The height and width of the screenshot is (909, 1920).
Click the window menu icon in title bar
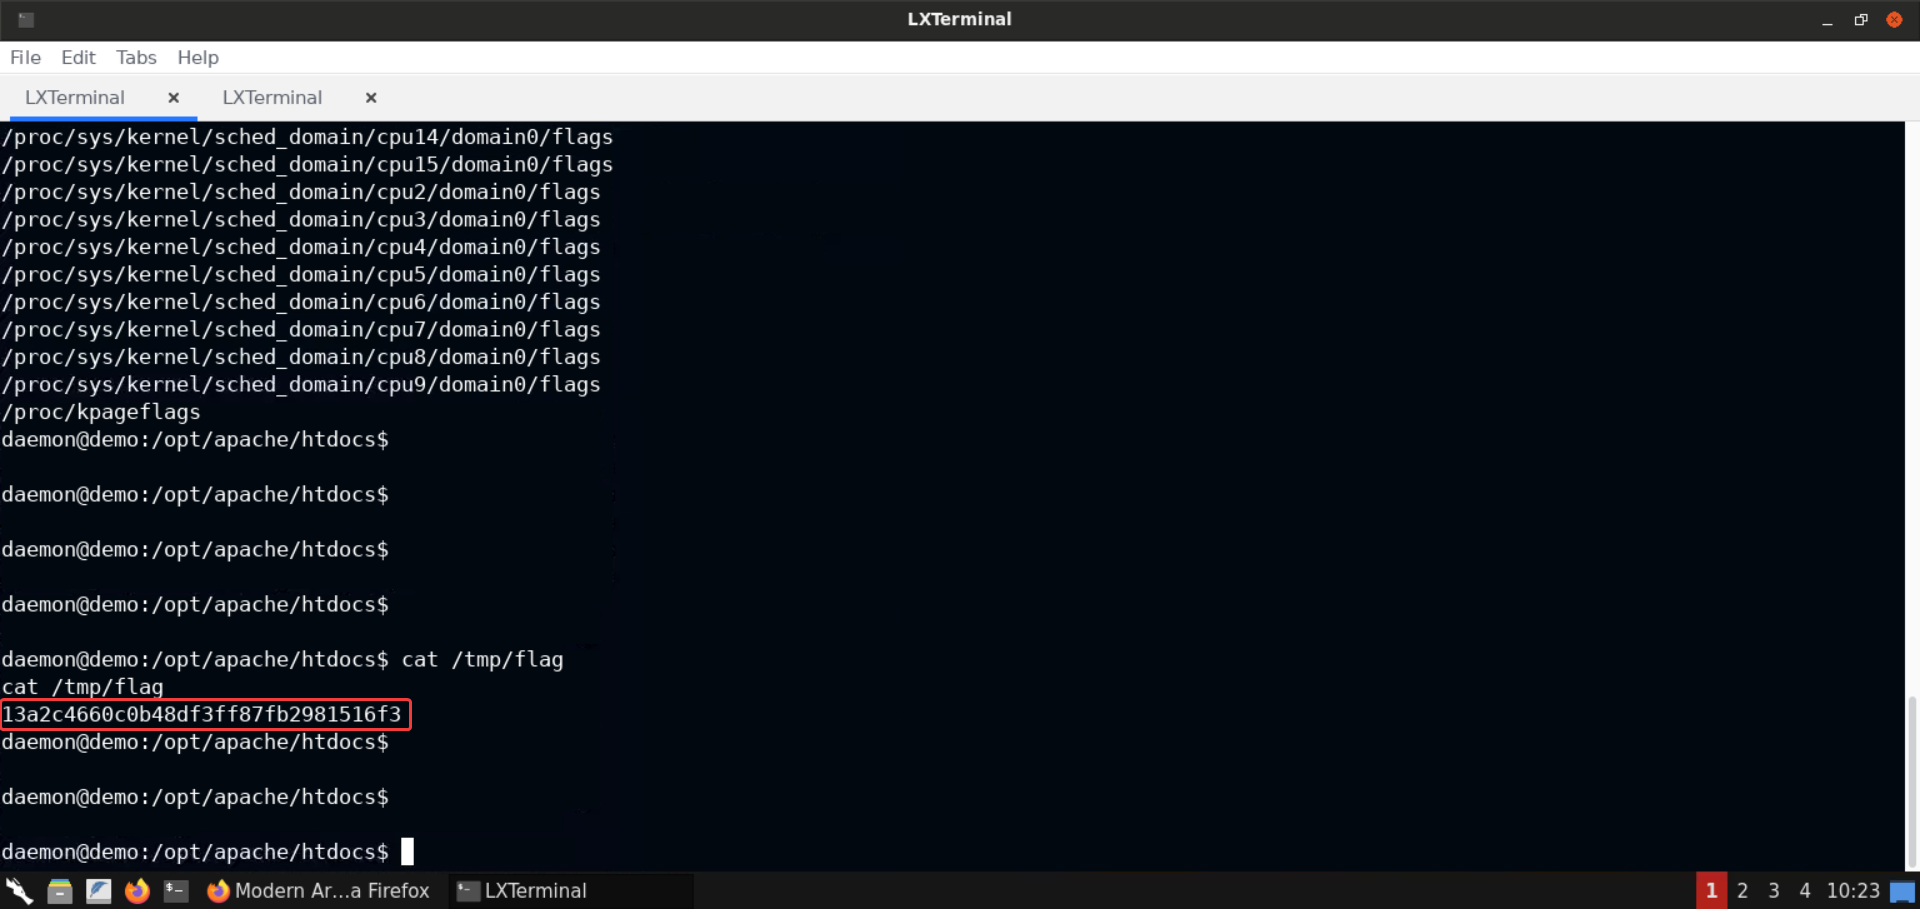(26, 20)
